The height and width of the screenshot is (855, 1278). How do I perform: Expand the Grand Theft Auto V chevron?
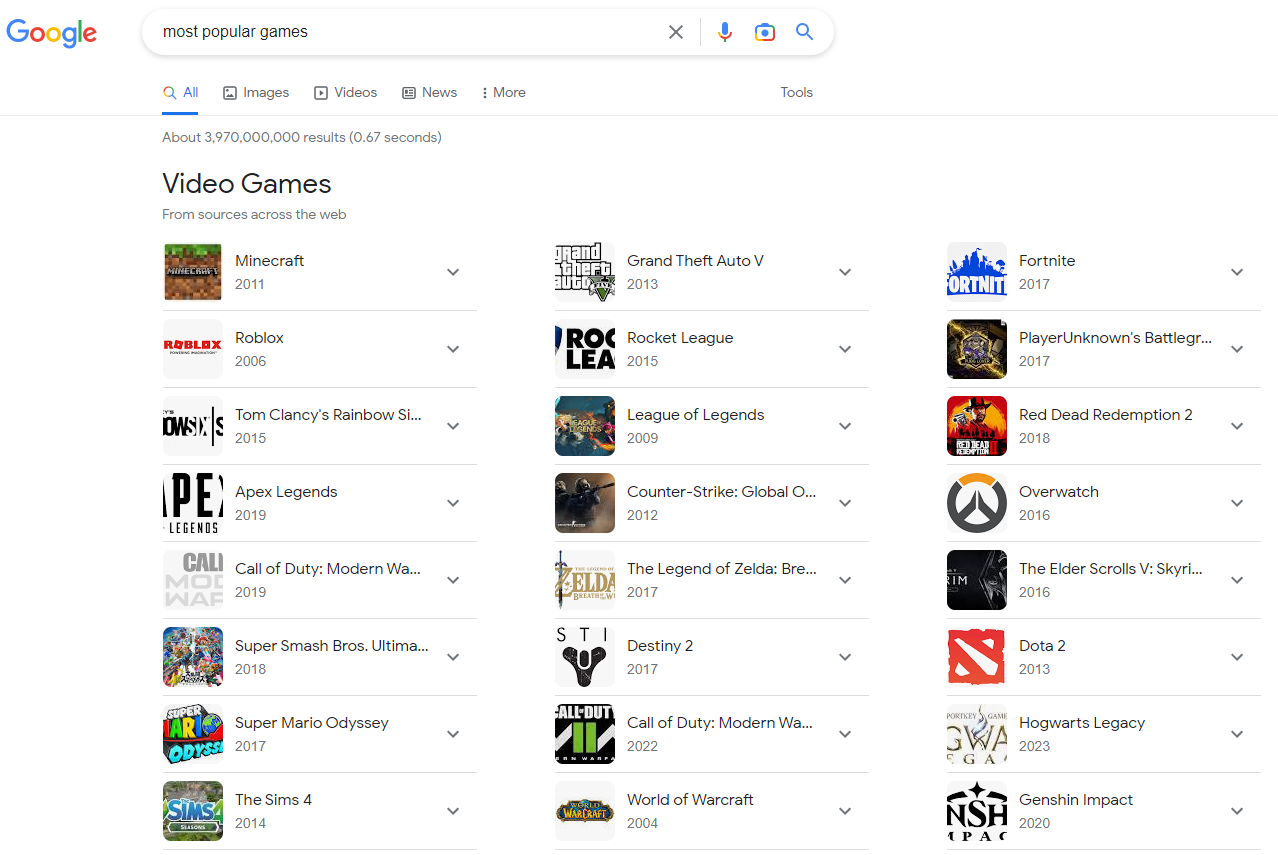click(845, 272)
